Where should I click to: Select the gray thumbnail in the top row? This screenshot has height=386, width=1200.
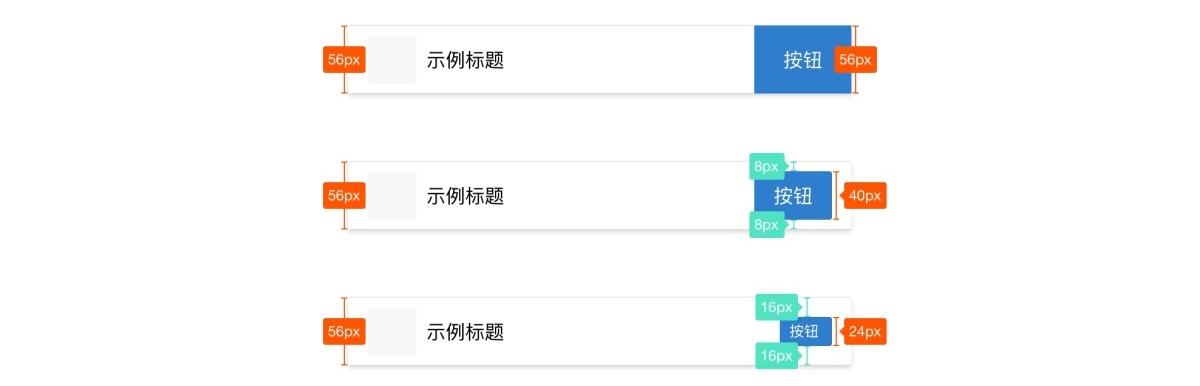point(392,60)
